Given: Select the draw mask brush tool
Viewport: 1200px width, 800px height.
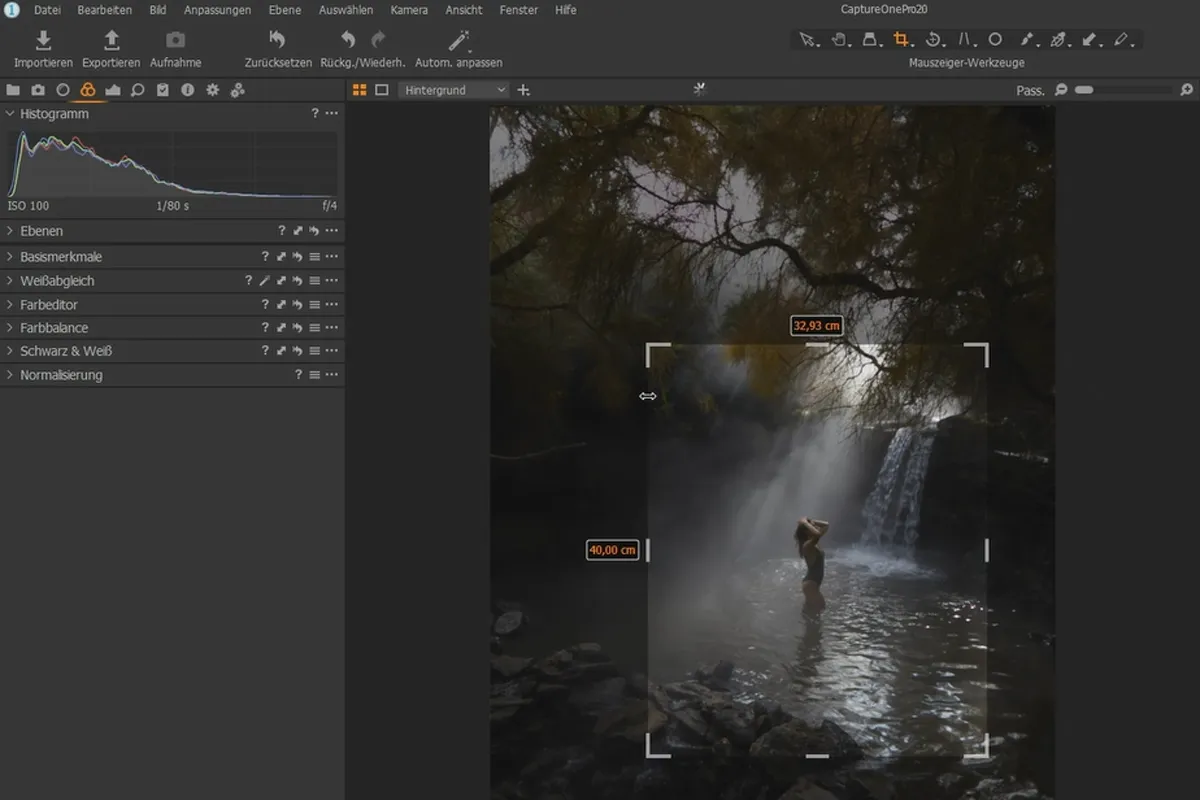Looking at the screenshot, I should [1027, 40].
